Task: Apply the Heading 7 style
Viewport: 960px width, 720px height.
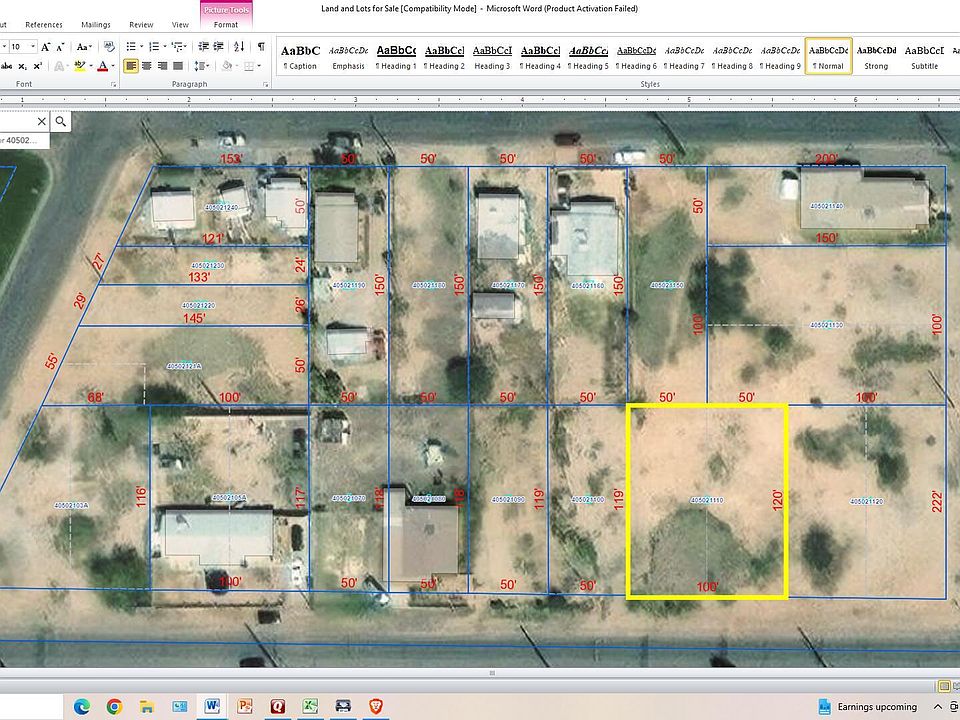Action: point(684,57)
